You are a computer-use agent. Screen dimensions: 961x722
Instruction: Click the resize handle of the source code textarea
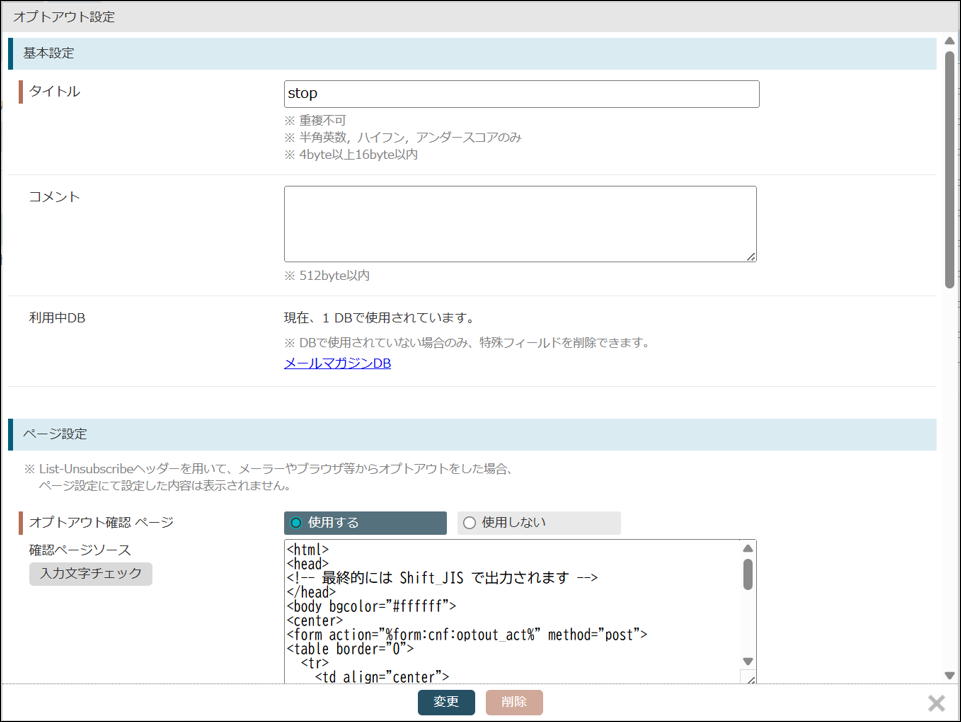pos(747,678)
